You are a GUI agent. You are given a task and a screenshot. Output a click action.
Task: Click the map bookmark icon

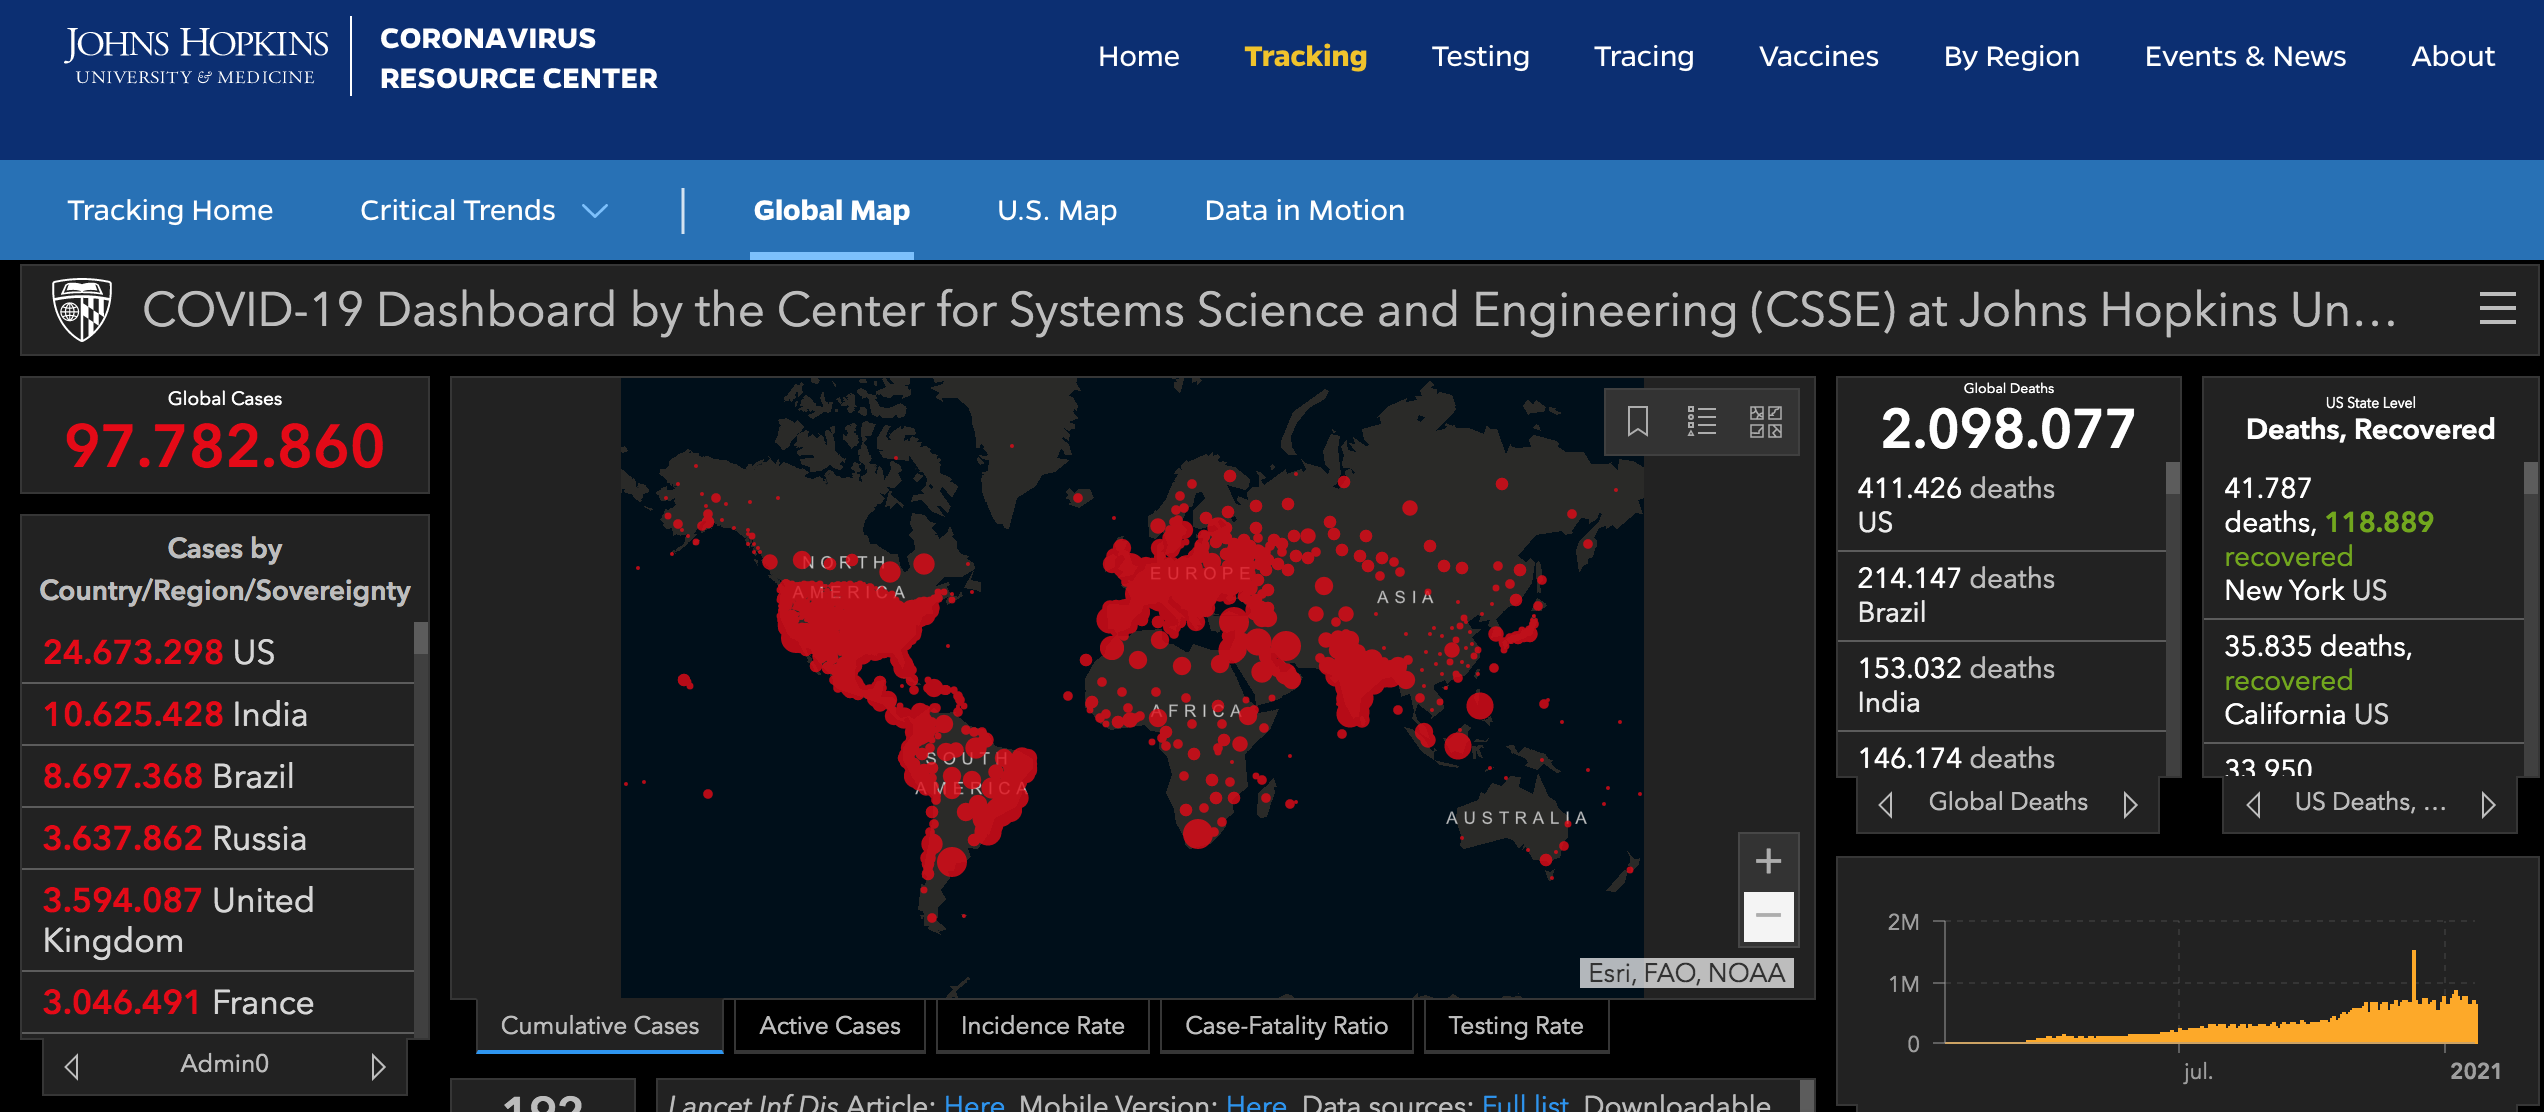1637,421
